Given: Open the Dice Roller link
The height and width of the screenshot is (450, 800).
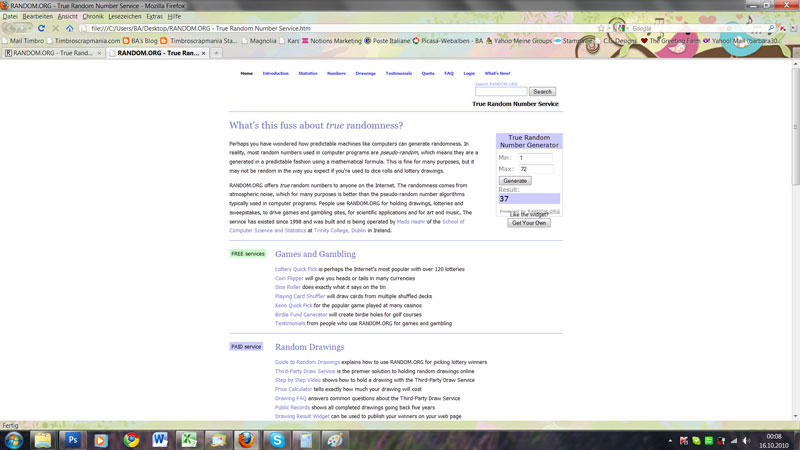Looking at the screenshot, I should coord(287,287).
